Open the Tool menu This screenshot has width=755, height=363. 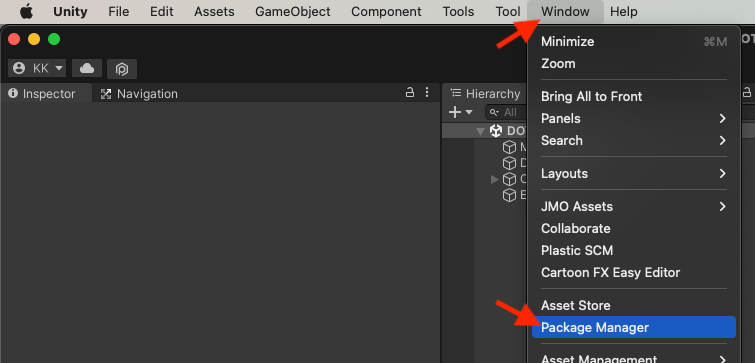[x=508, y=12]
